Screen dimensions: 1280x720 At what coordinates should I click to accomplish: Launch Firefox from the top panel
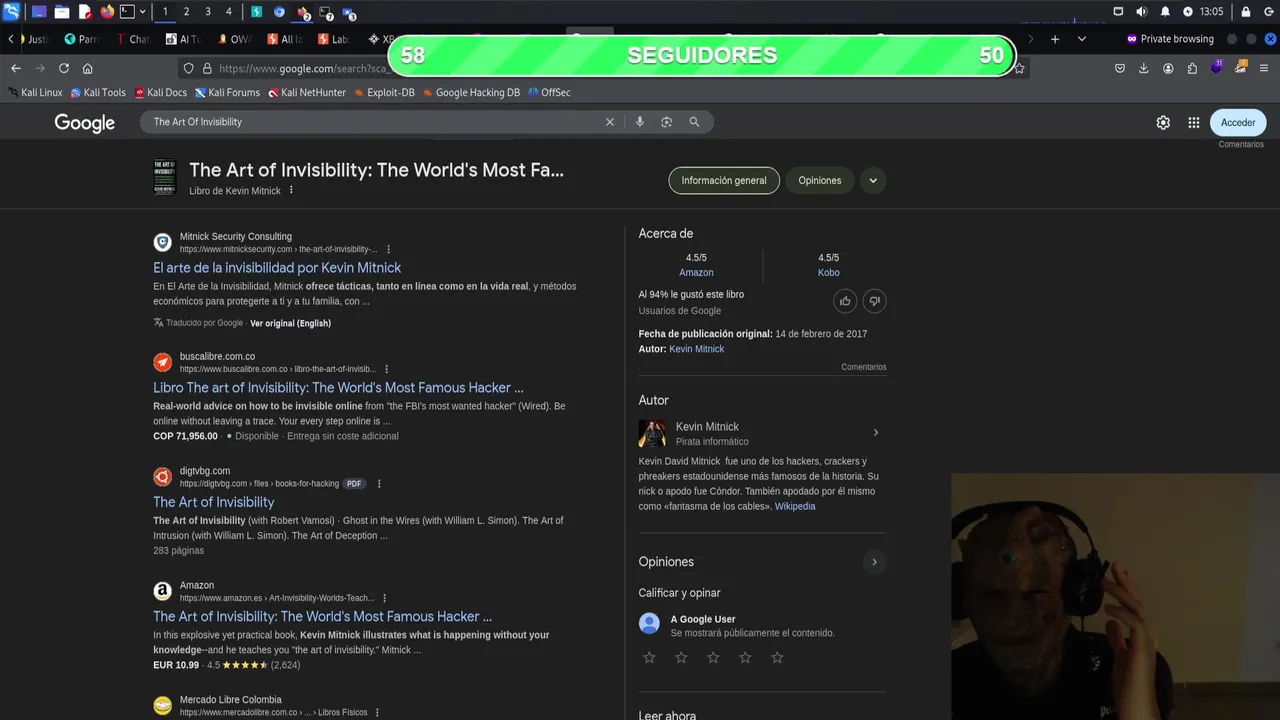pos(107,12)
